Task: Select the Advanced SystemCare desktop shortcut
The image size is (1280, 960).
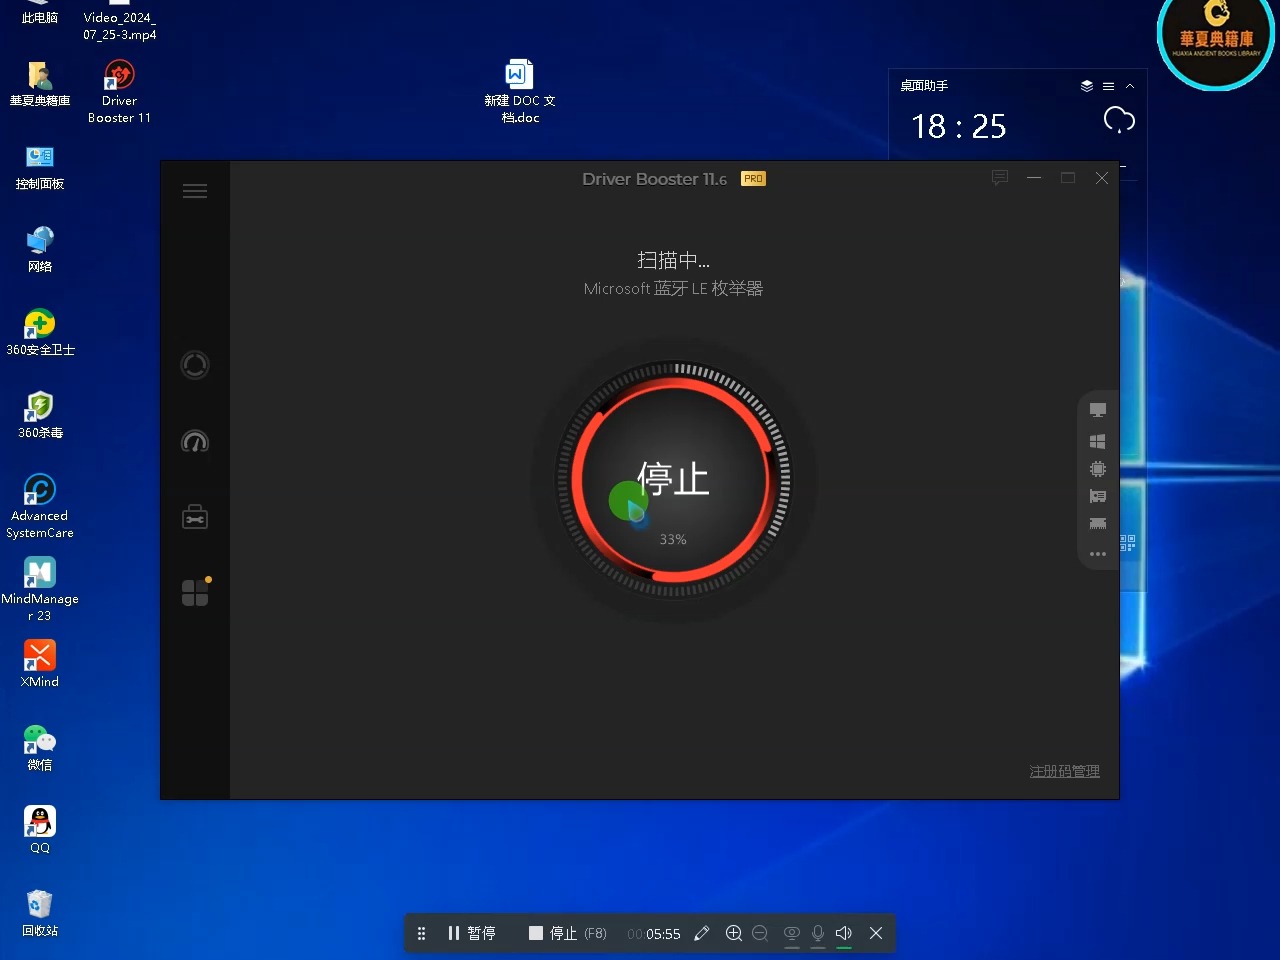Action: tap(40, 507)
